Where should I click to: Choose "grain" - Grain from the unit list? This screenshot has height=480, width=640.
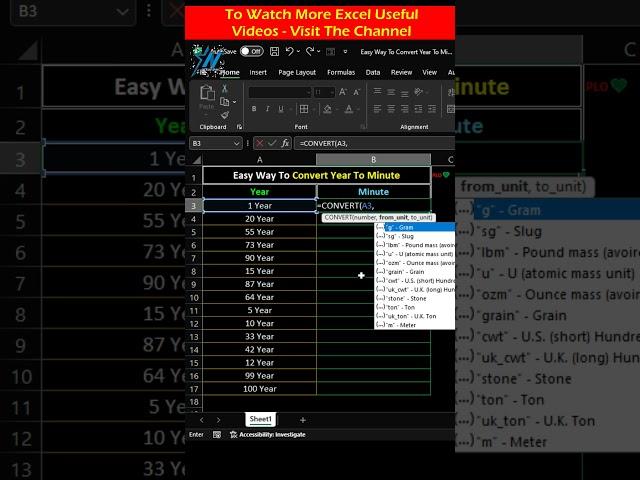[x=415, y=272]
